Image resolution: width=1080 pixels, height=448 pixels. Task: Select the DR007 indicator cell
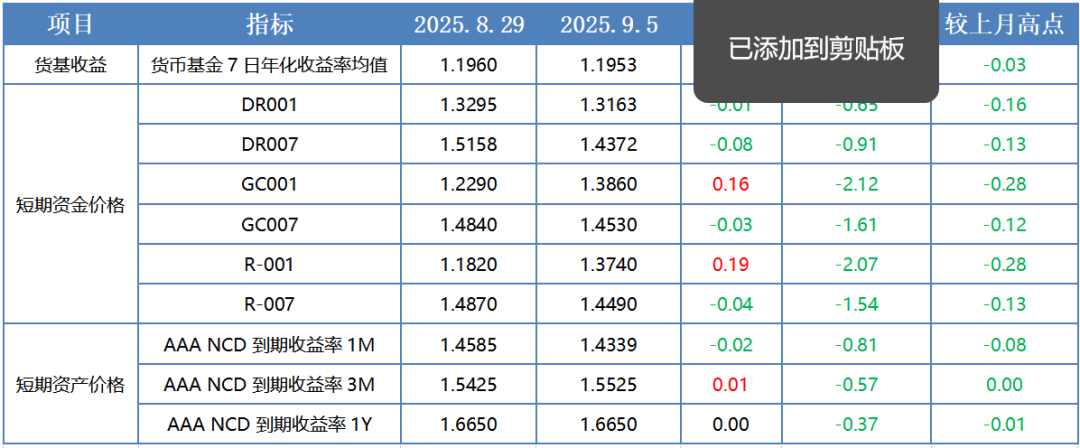(270, 145)
